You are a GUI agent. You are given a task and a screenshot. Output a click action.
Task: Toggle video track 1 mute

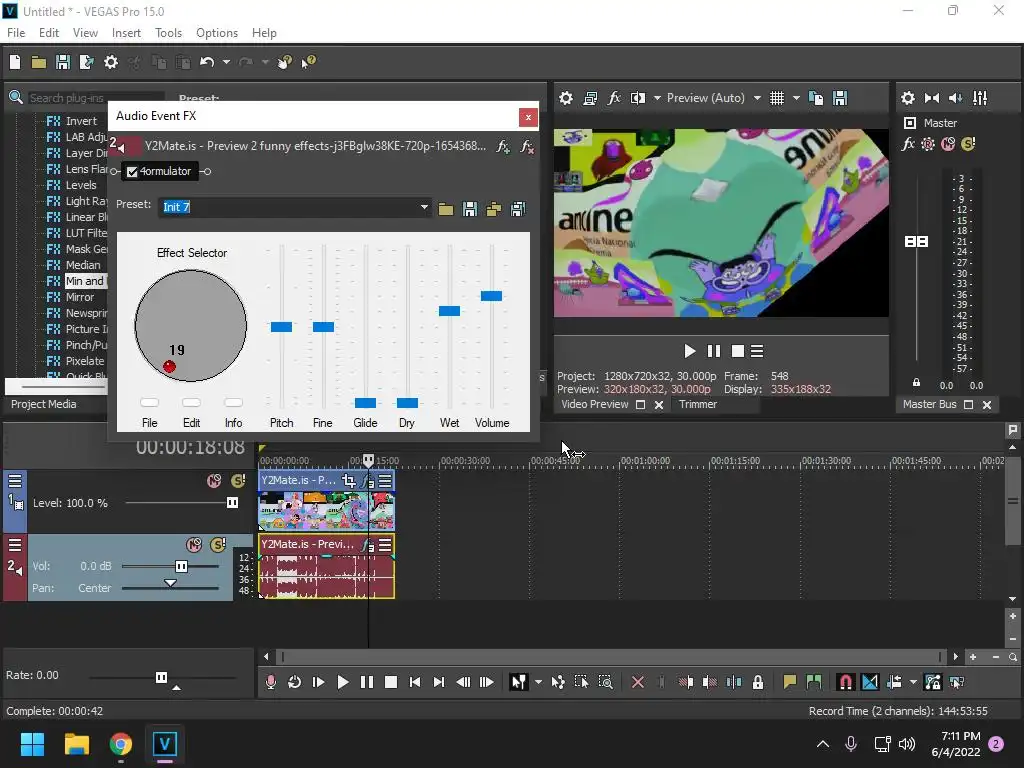214,481
